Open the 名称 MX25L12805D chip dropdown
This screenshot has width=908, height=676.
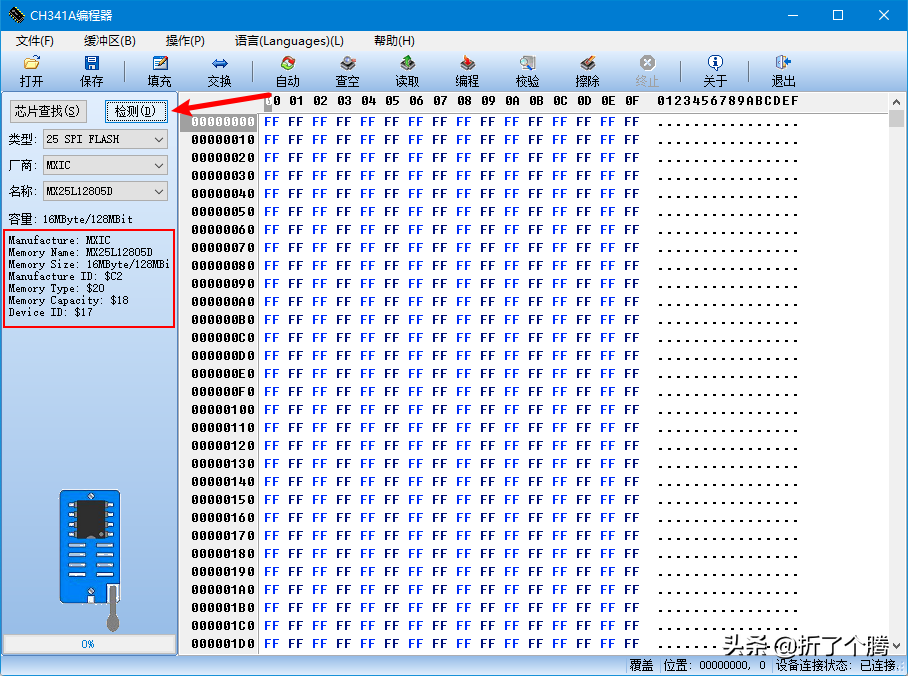point(105,191)
